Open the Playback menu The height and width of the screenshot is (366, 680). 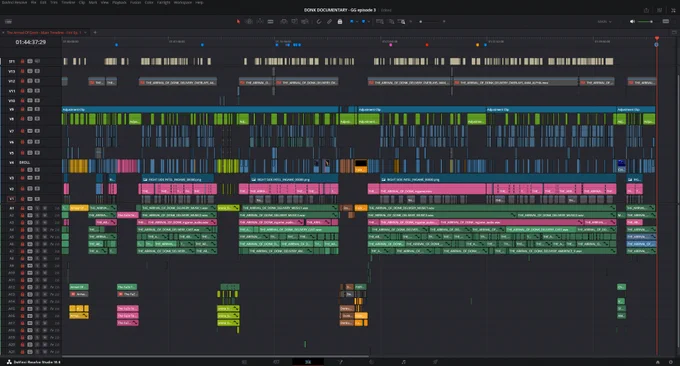119,3
